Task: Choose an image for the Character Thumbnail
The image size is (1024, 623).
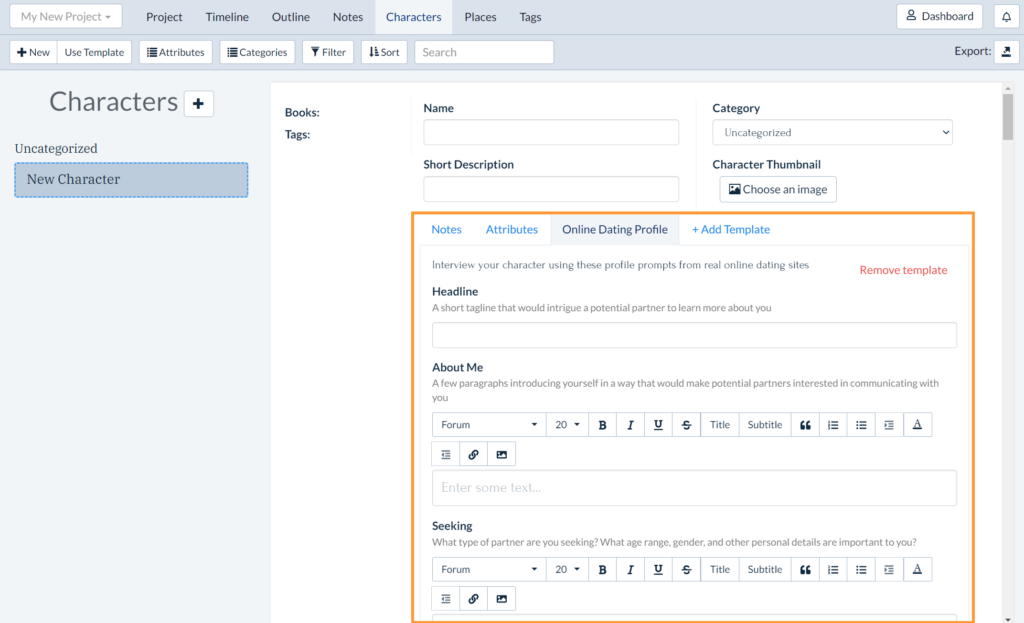Action: pos(778,189)
